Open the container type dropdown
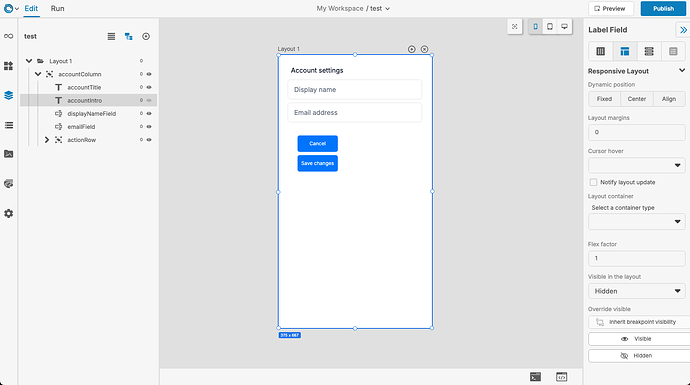The image size is (690, 385). tap(637, 222)
